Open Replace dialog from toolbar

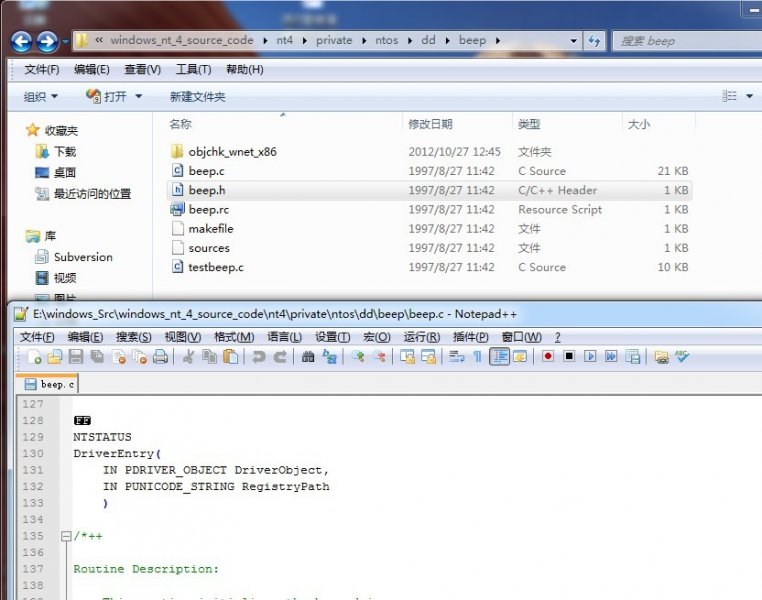tap(329, 357)
